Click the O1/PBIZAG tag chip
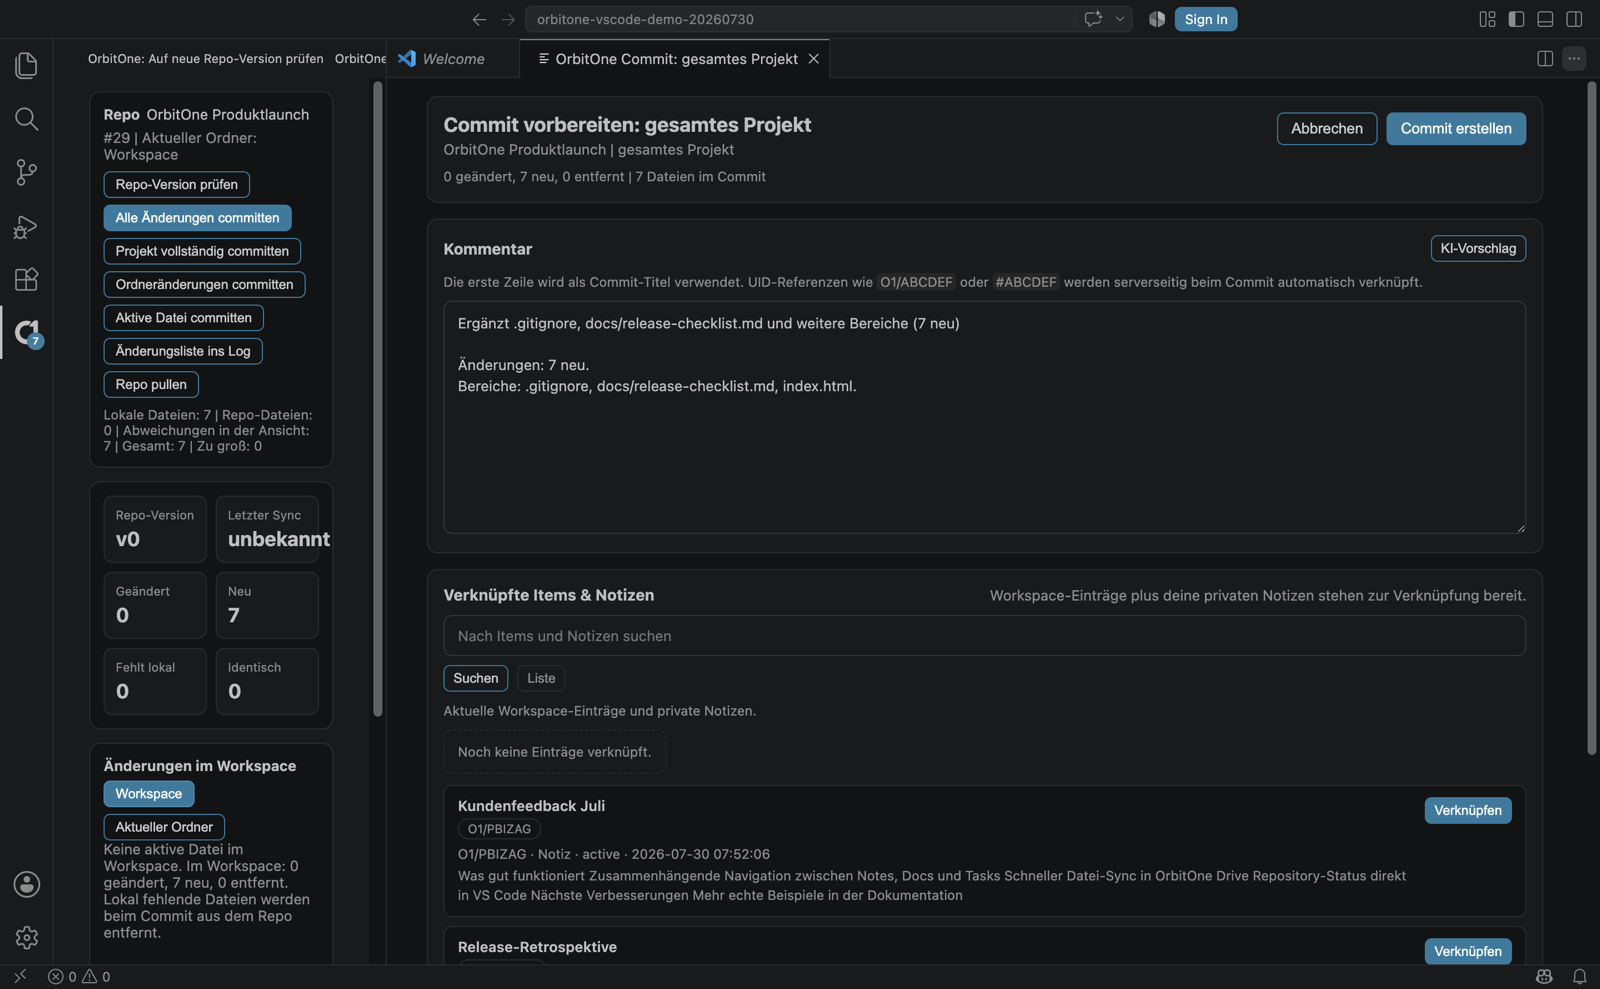 pos(499,829)
